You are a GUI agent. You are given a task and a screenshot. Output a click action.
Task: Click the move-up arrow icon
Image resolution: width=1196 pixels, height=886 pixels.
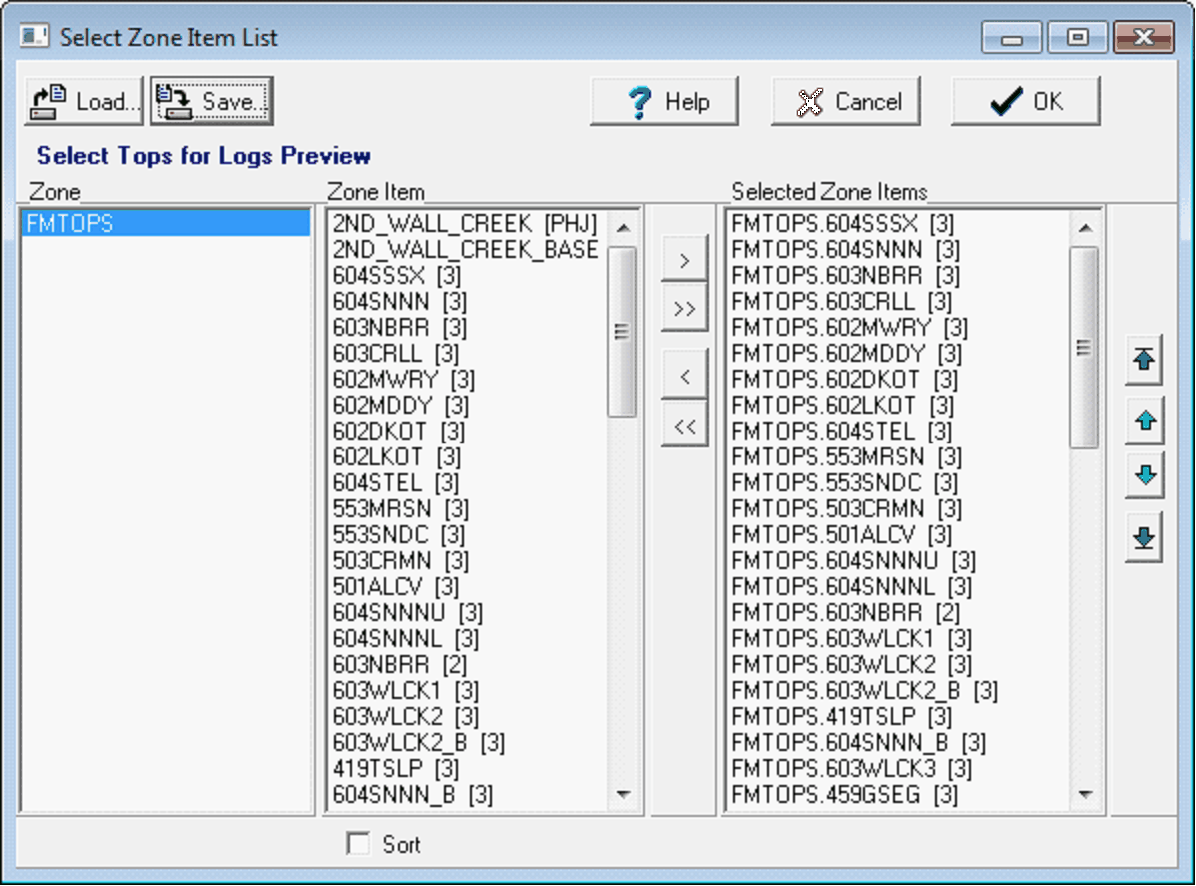pyautogui.click(x=1144, y=420)
